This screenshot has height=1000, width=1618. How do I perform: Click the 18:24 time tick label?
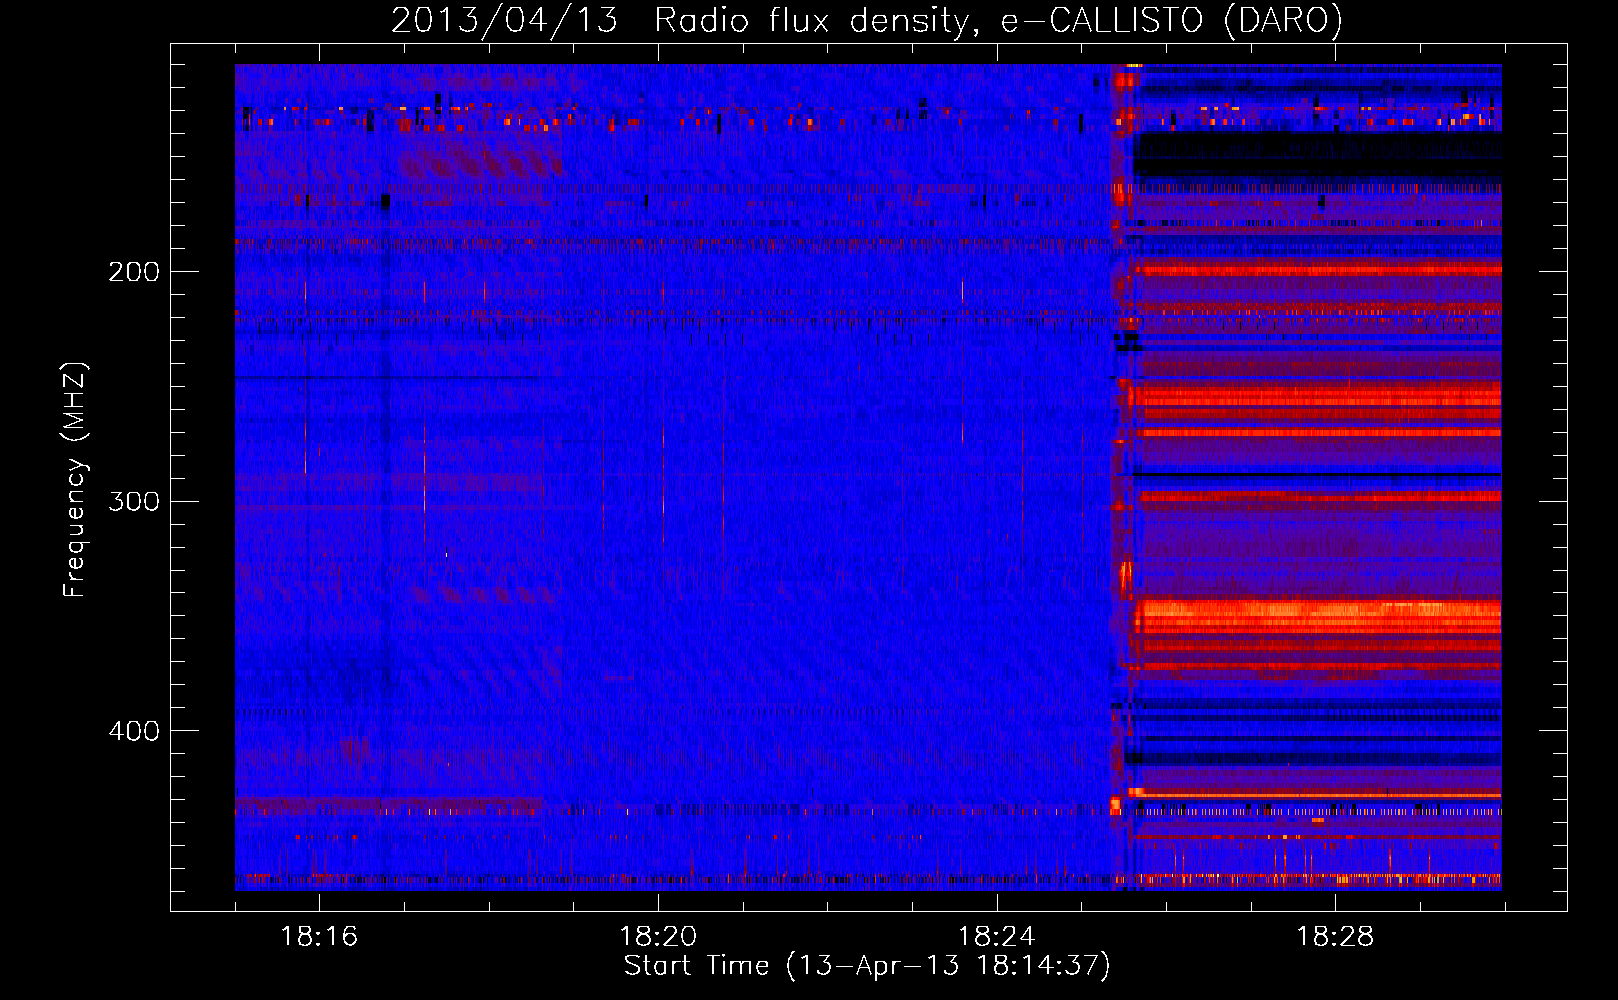point(997,937)
